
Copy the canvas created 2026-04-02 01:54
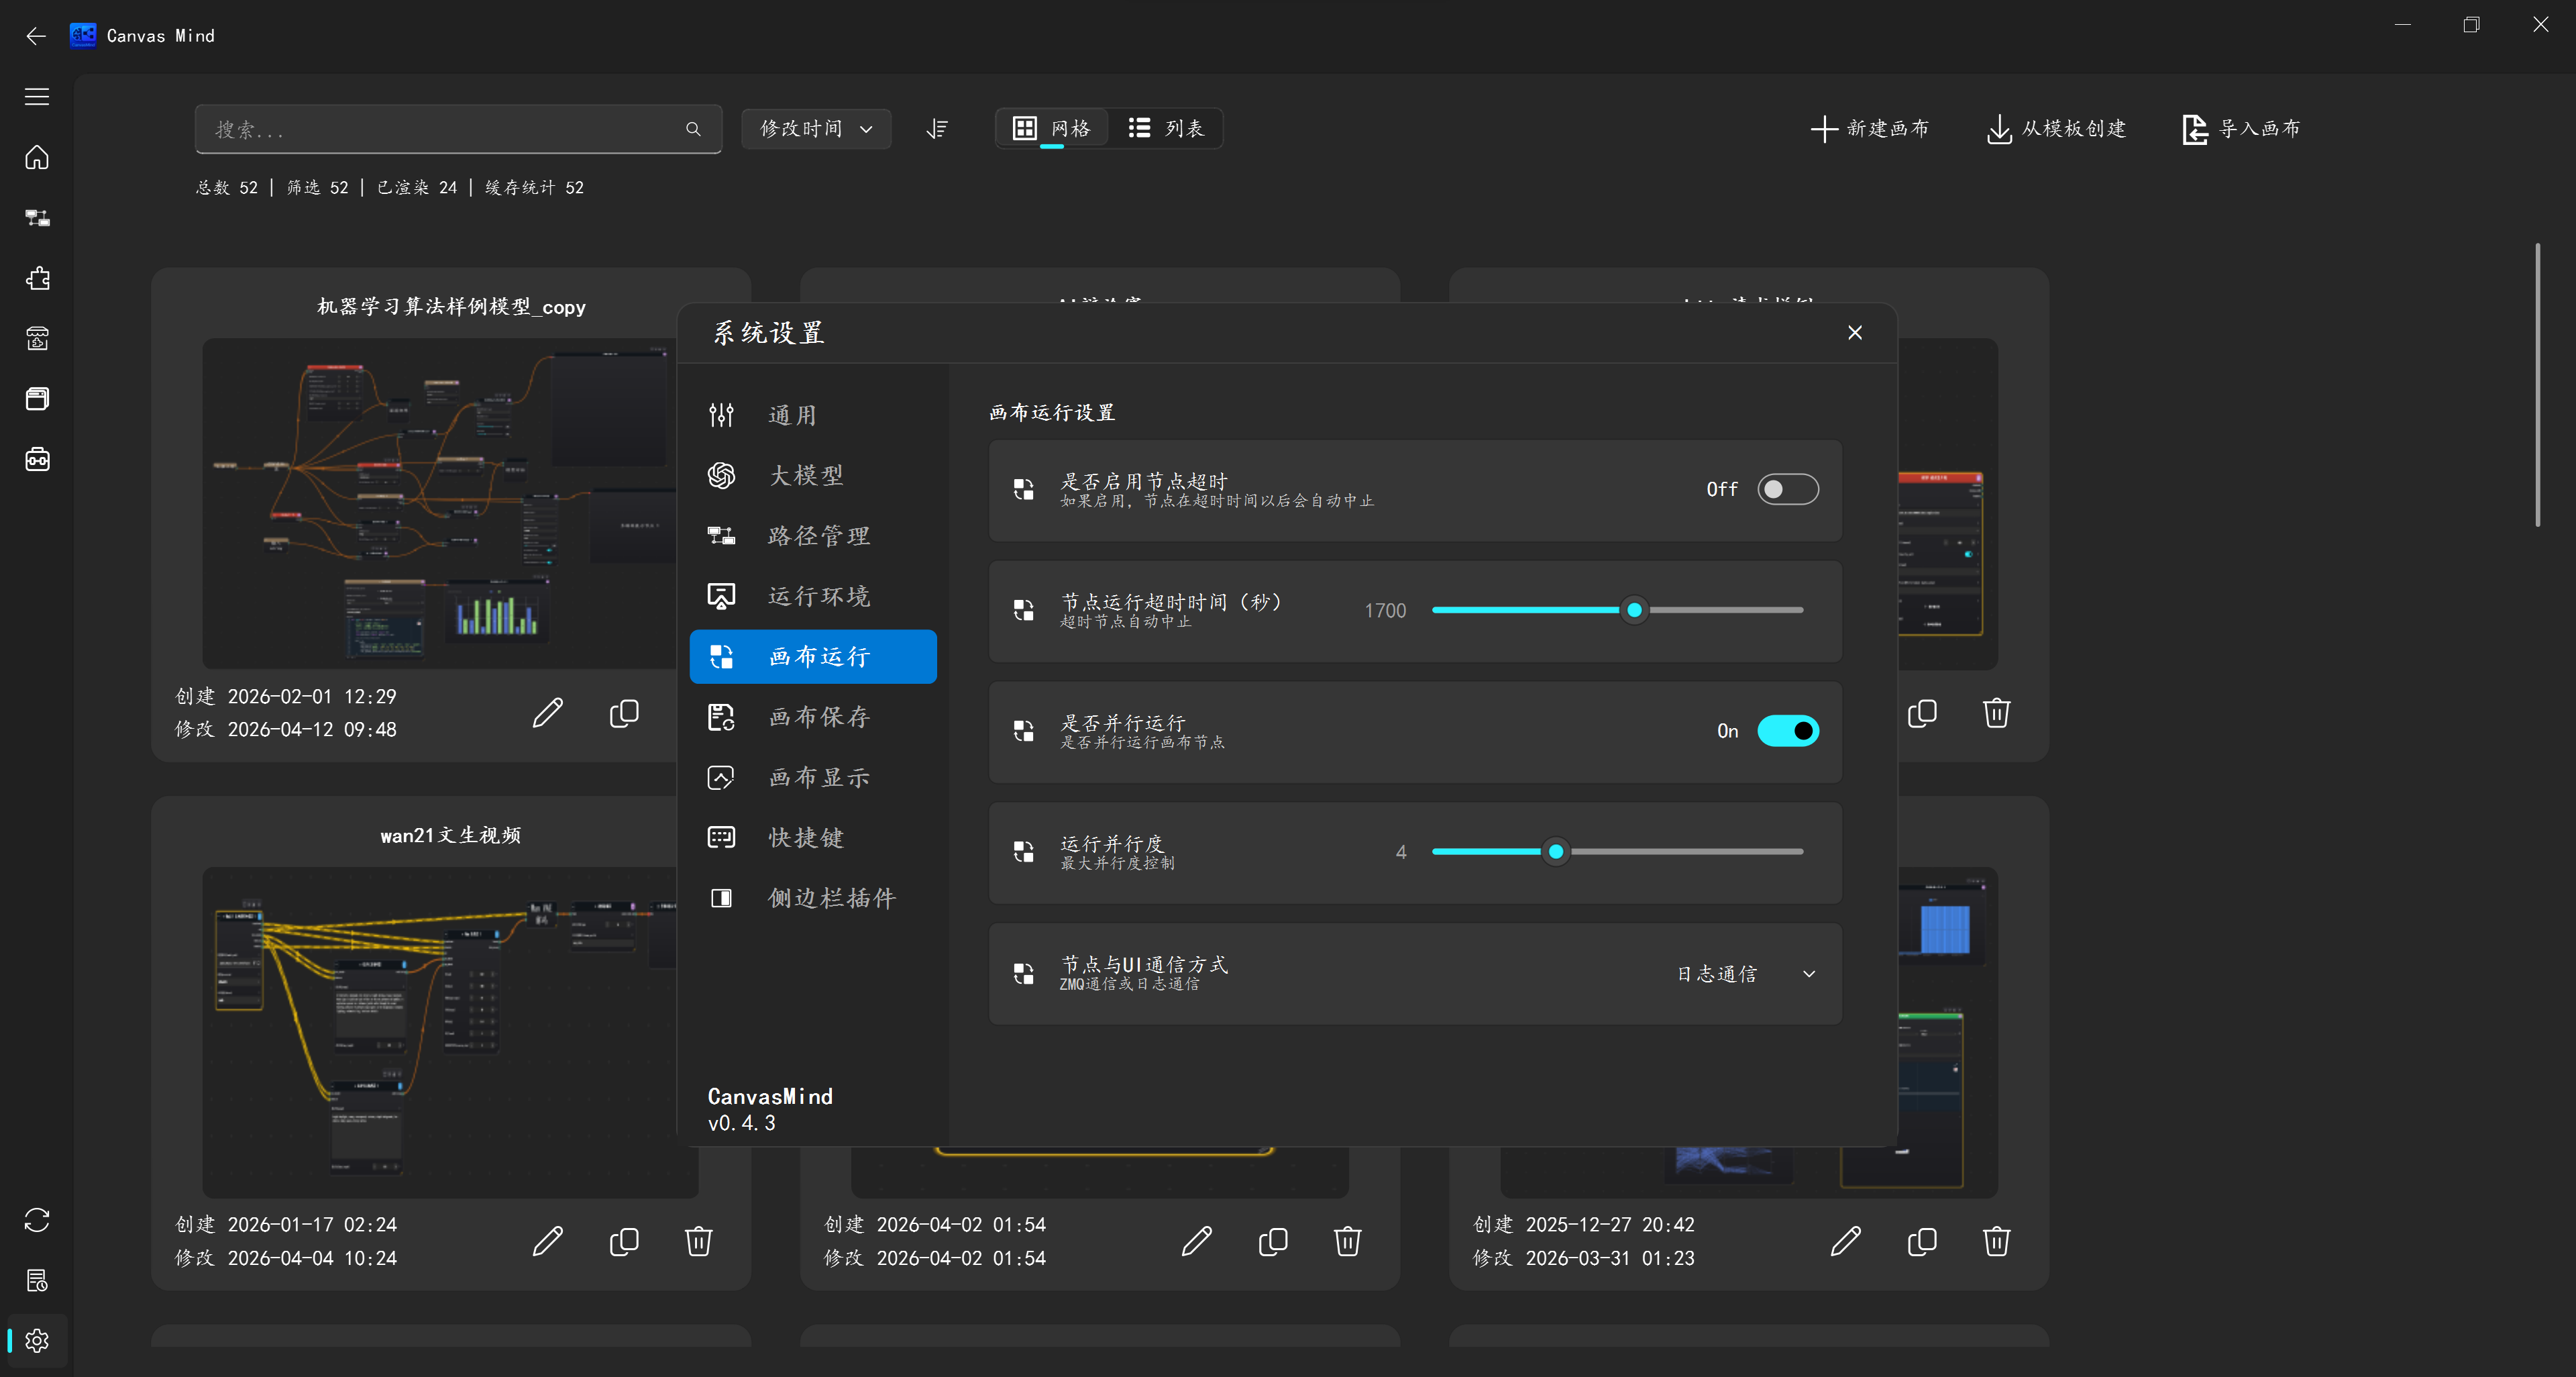[1273, 1241]
